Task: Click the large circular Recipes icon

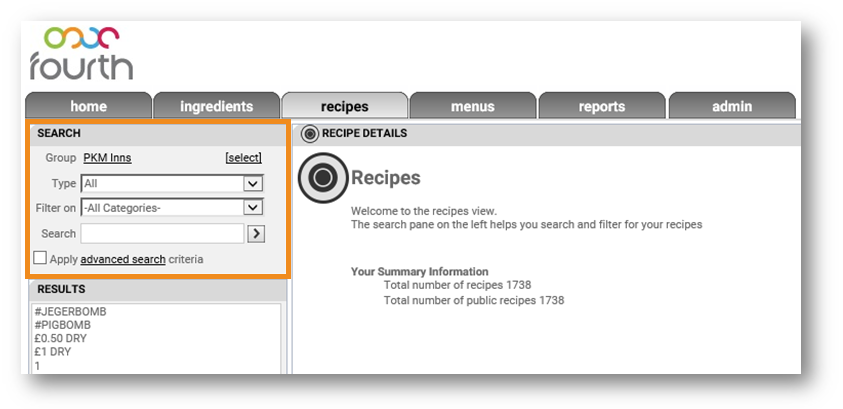Action: pos(322,177)
